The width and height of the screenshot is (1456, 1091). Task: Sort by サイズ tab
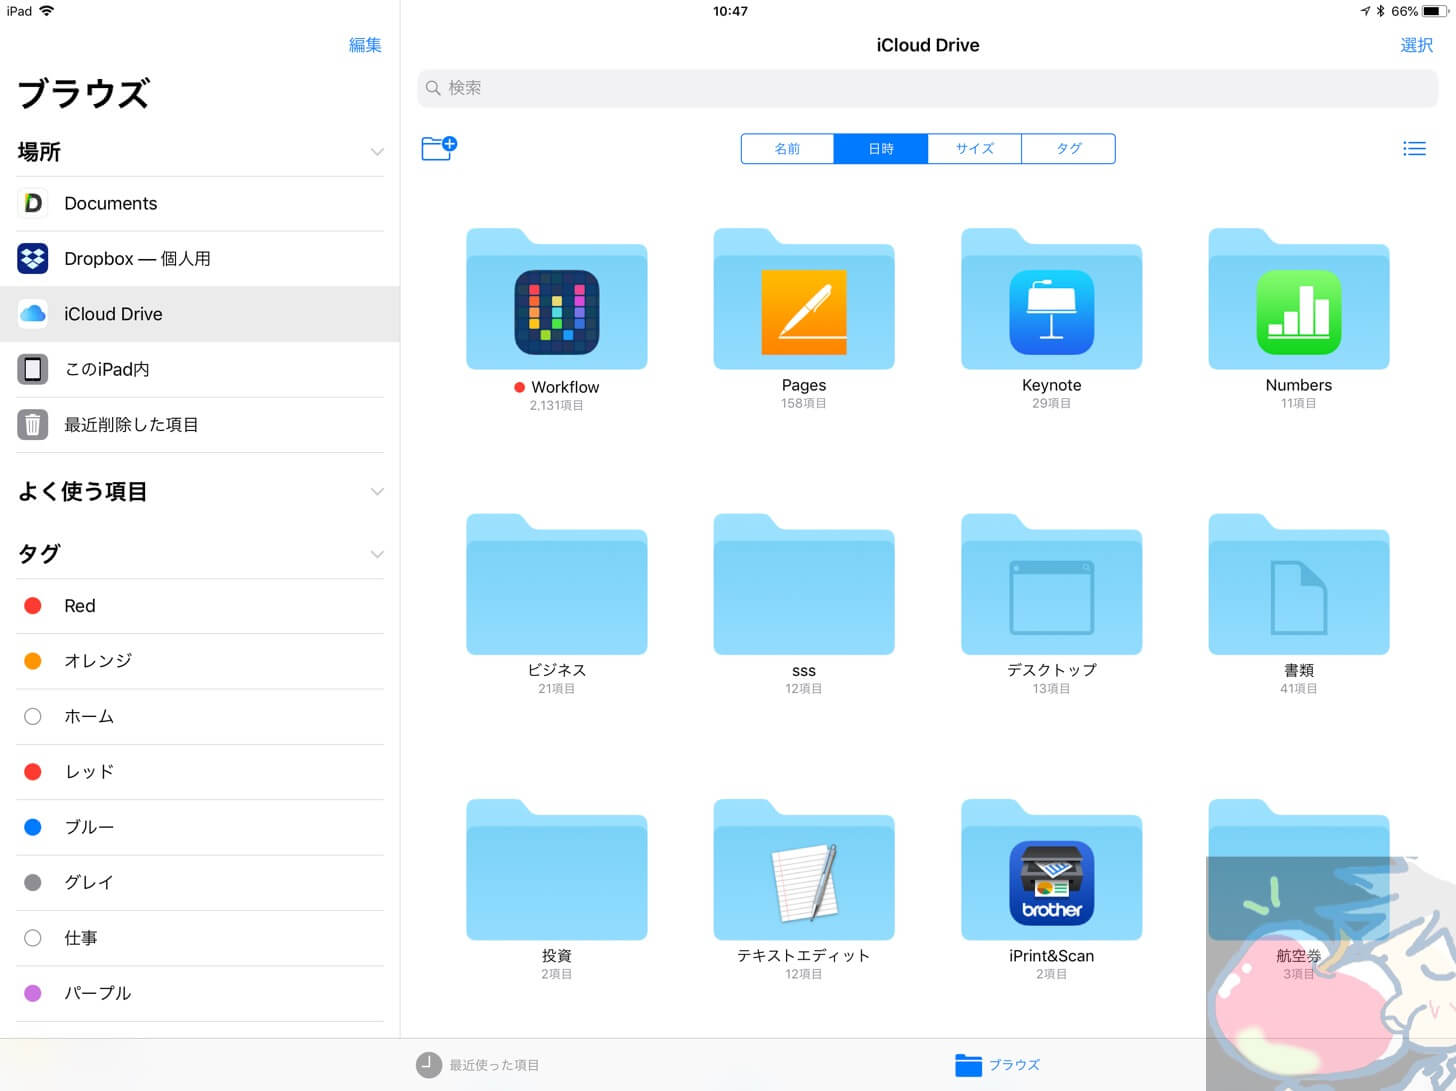coord(974,149)
